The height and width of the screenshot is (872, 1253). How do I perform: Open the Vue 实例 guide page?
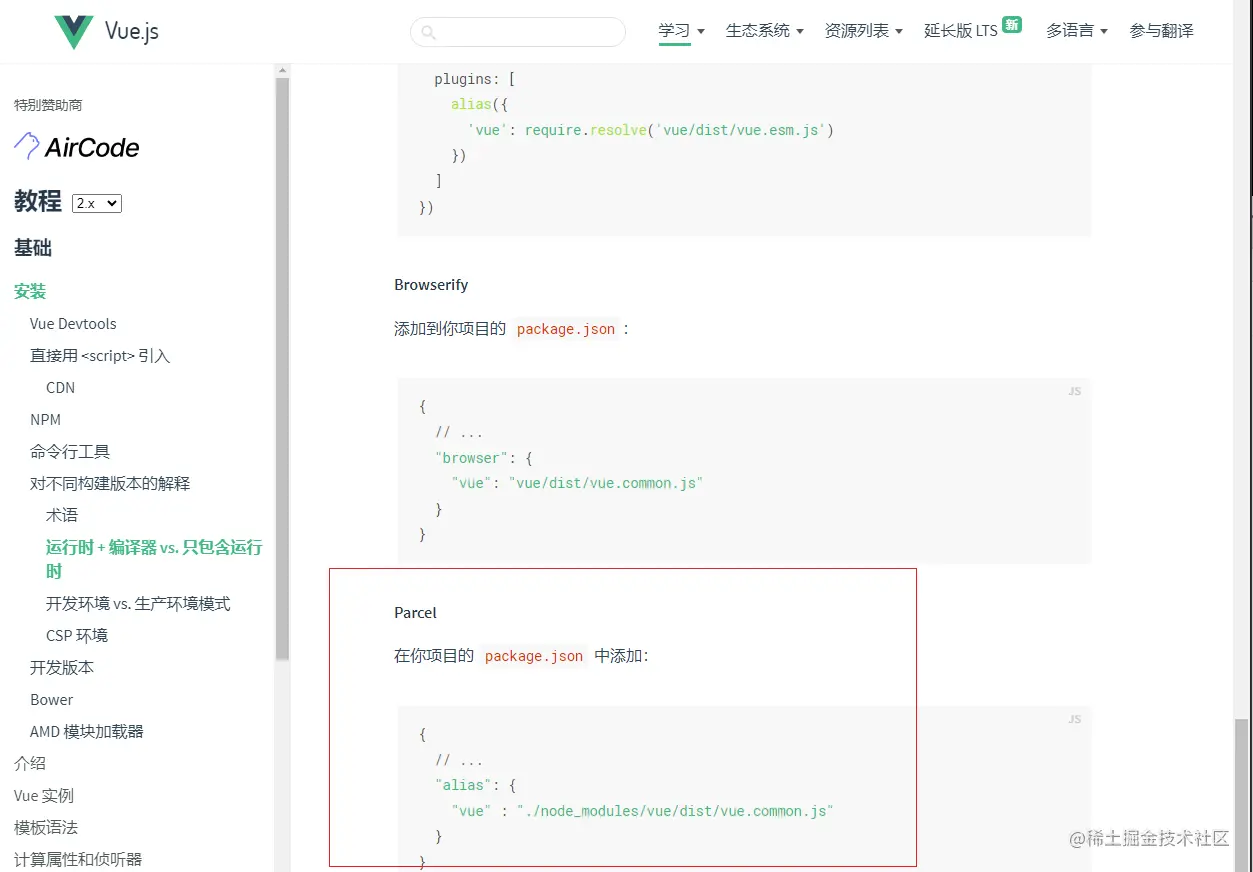tap(44, 795)
